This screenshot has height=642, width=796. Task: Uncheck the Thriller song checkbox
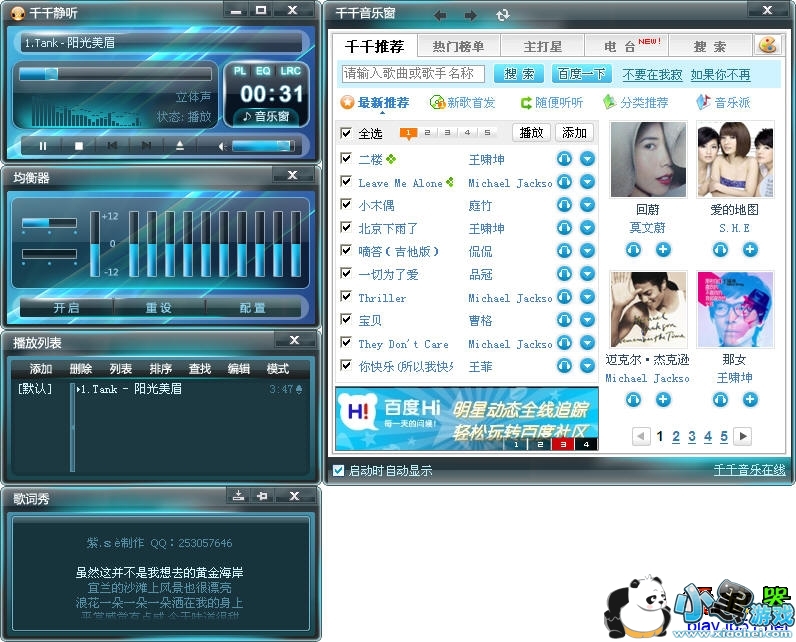click(346, 296)
